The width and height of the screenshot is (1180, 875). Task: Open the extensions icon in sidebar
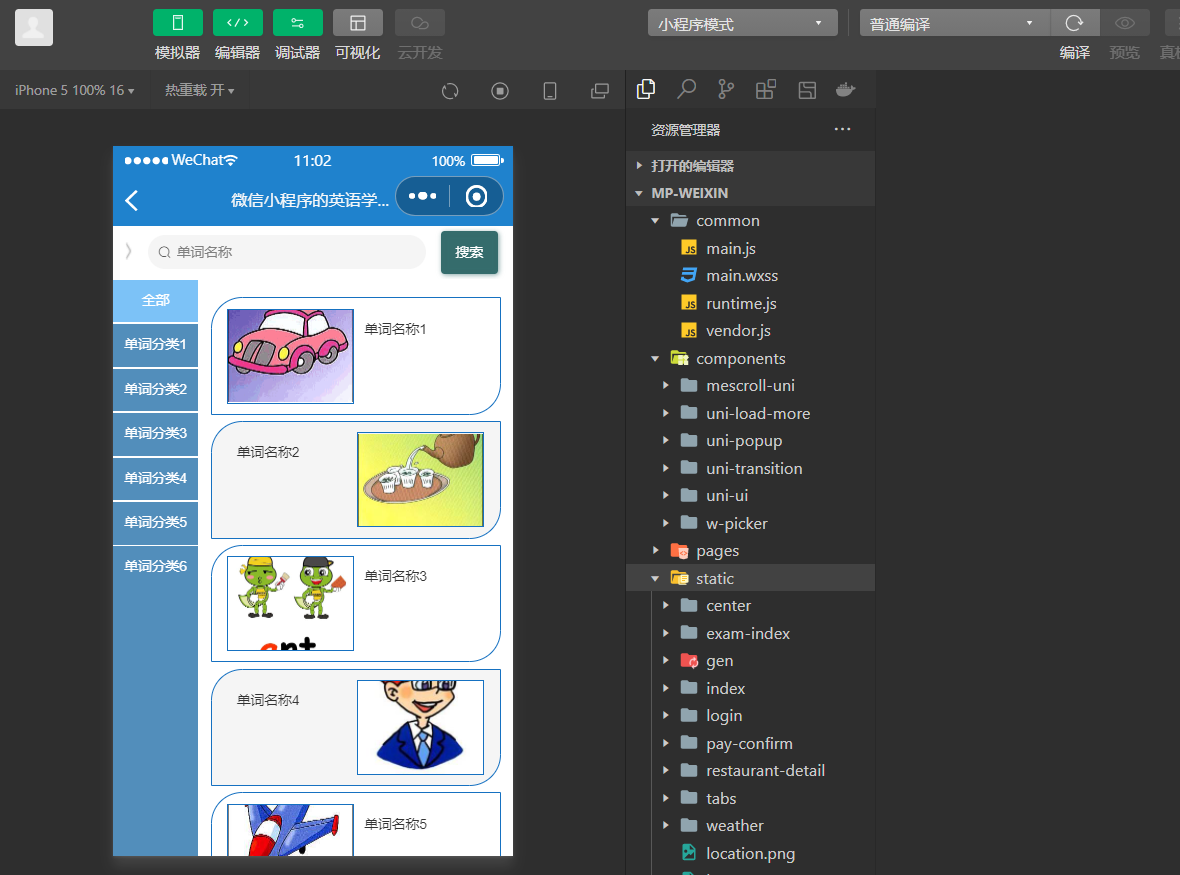click(765, 90)
